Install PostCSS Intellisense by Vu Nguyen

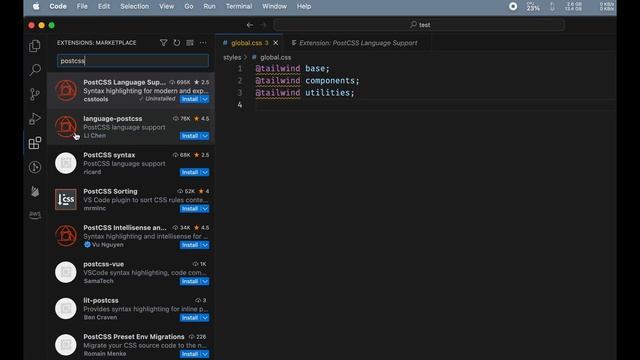[190, 244]
